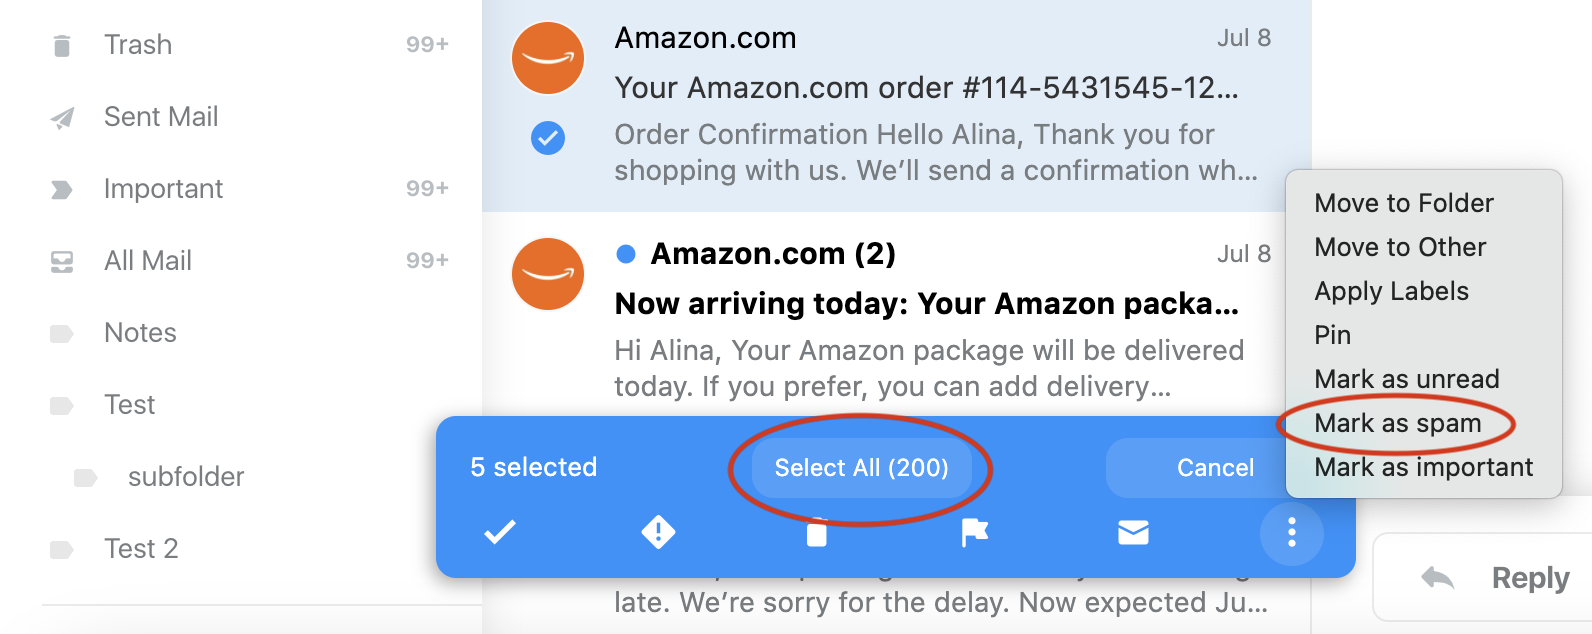Click Select All (200) button
This screenshot has height=634, width=1592.
pos(861,468)
